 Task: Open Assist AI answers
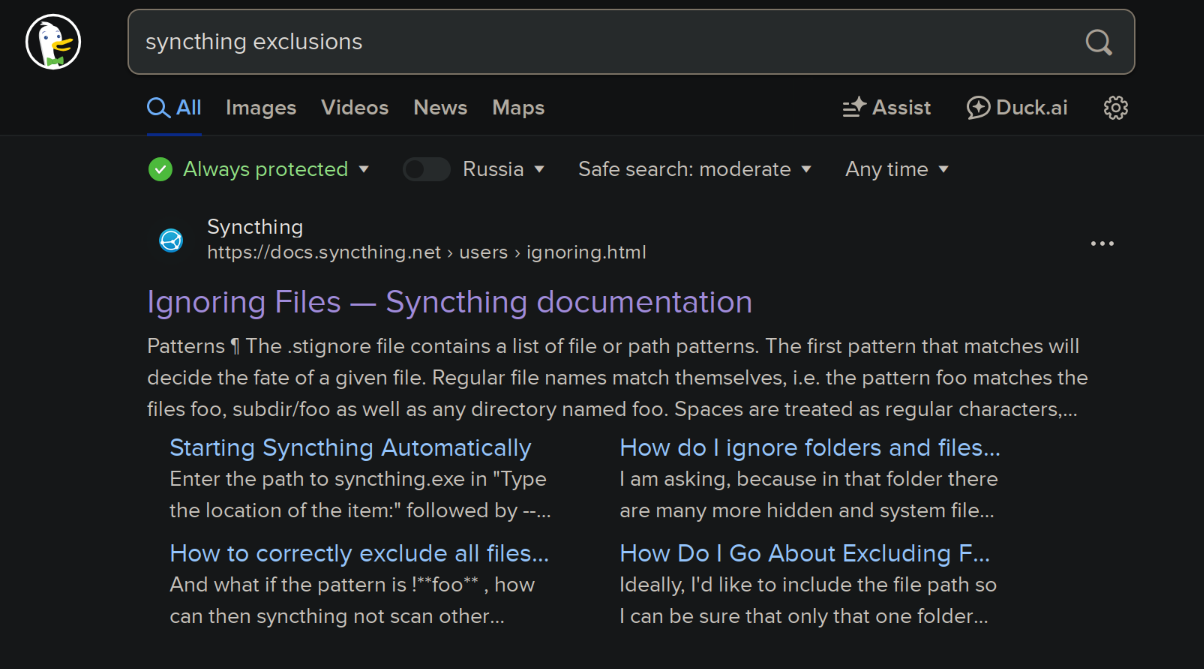tap(886, 108)
